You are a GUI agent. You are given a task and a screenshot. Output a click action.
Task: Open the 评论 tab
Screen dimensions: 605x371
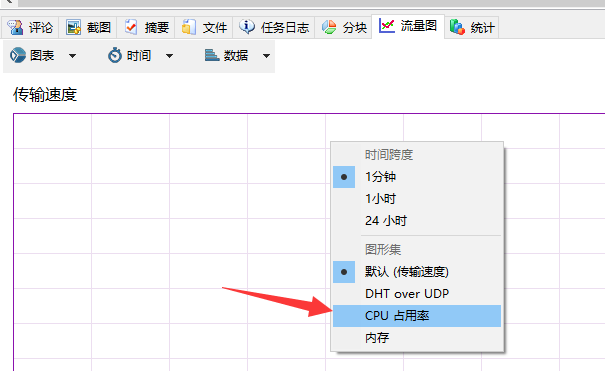30,27
